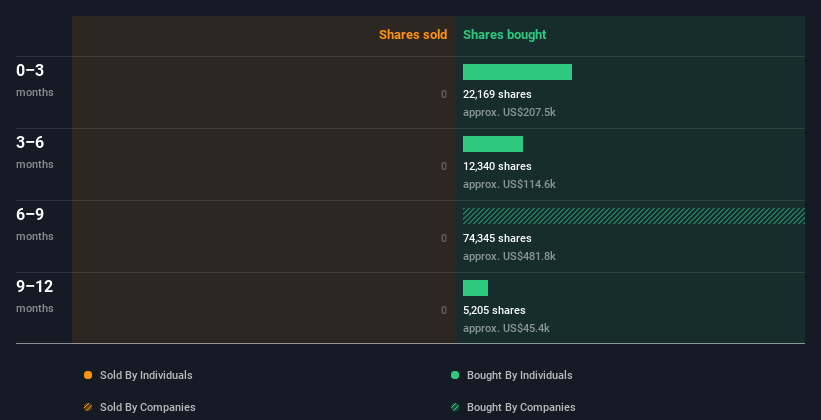Image resolution: width=821 pixels, height=420 pixels.
Task: Click the 0–3 months row label
Action: 35,80
